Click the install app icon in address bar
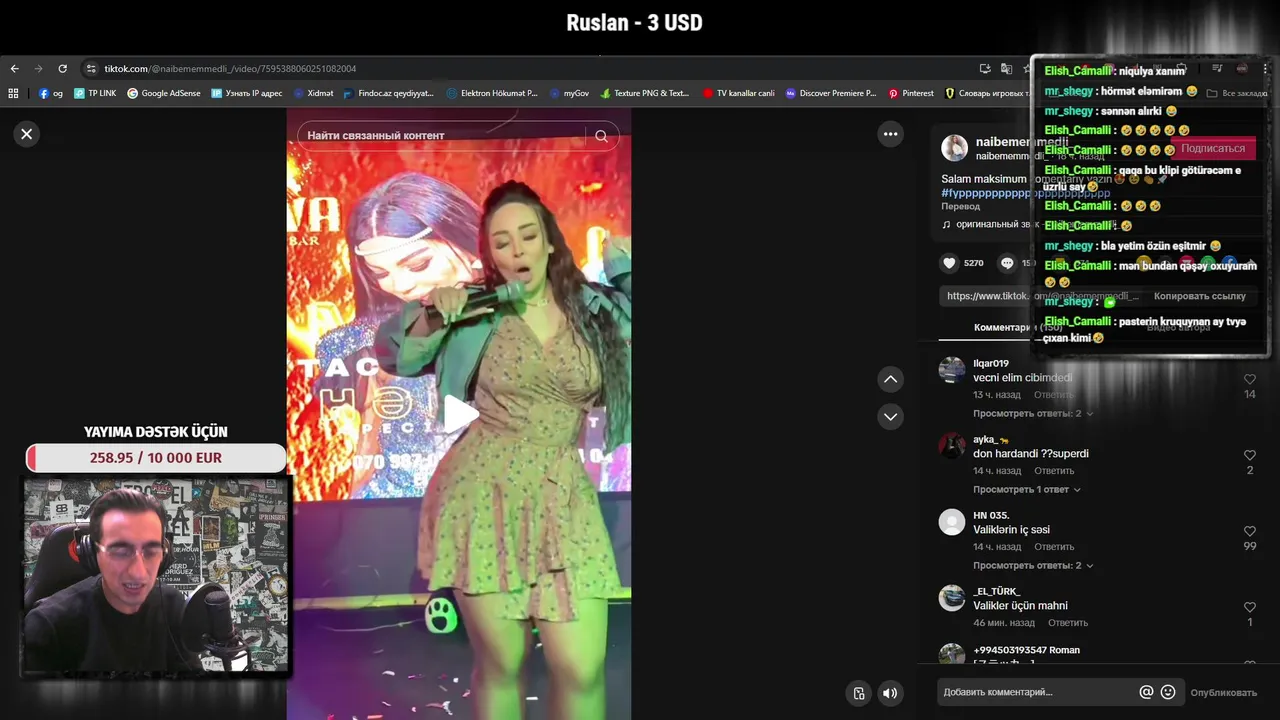The image size is (1280, 720). click(985, 69)
